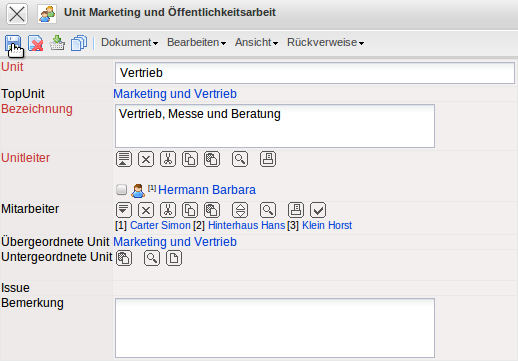Click the paste icon in Untergeordnete Unit row
Screen dimensions: 518x361
click(124, 258)
